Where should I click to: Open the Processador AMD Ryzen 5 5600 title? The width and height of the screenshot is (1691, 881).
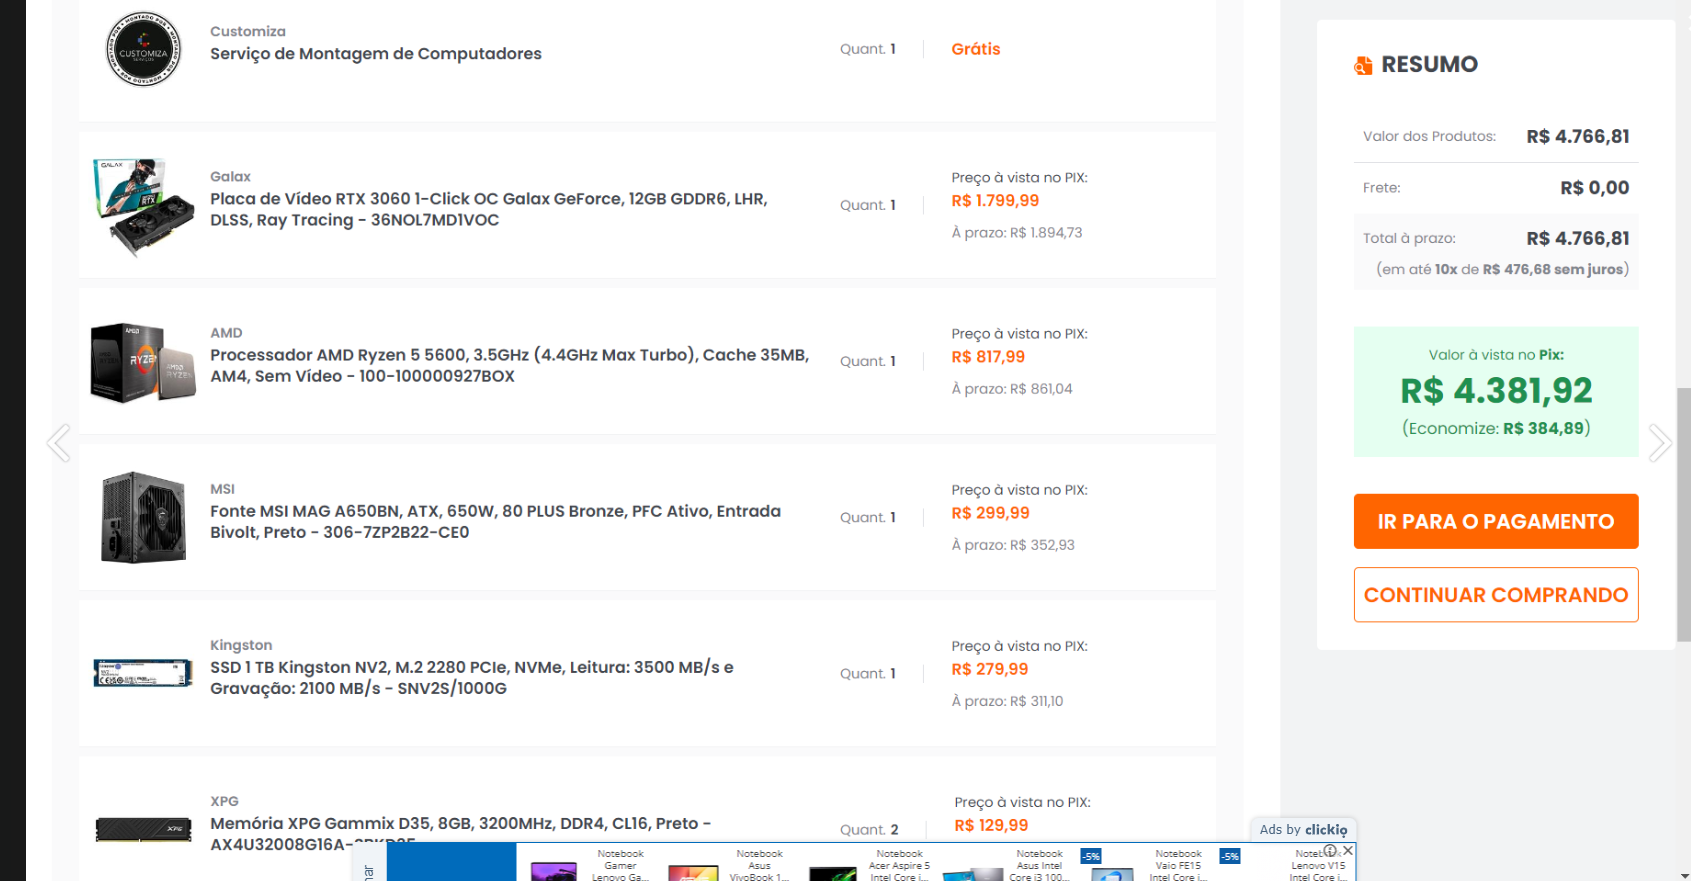(509, 365)
